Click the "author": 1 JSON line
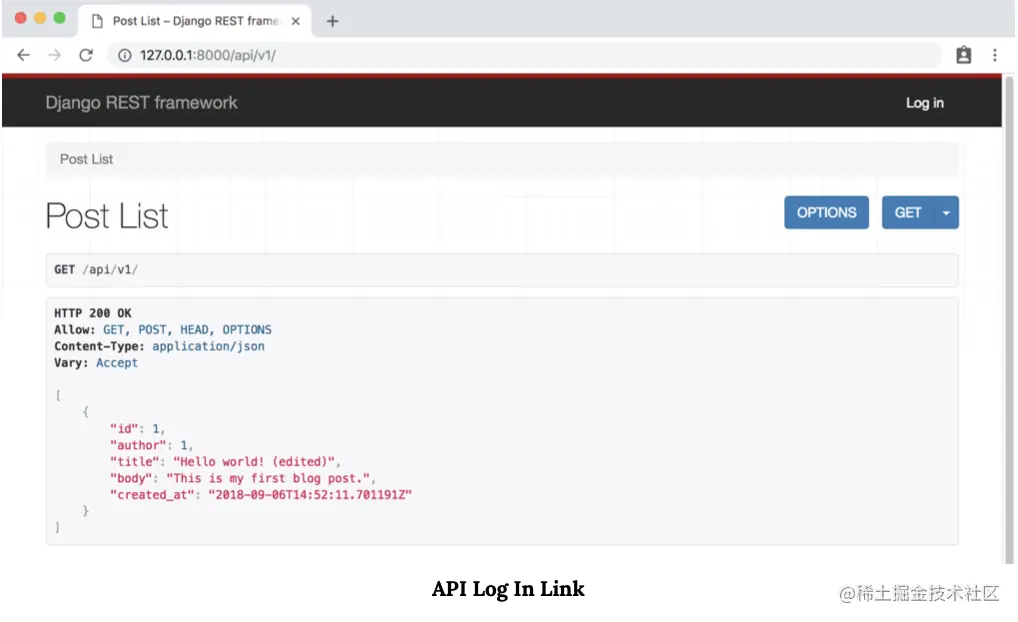1018x622 pixels. 151,445
